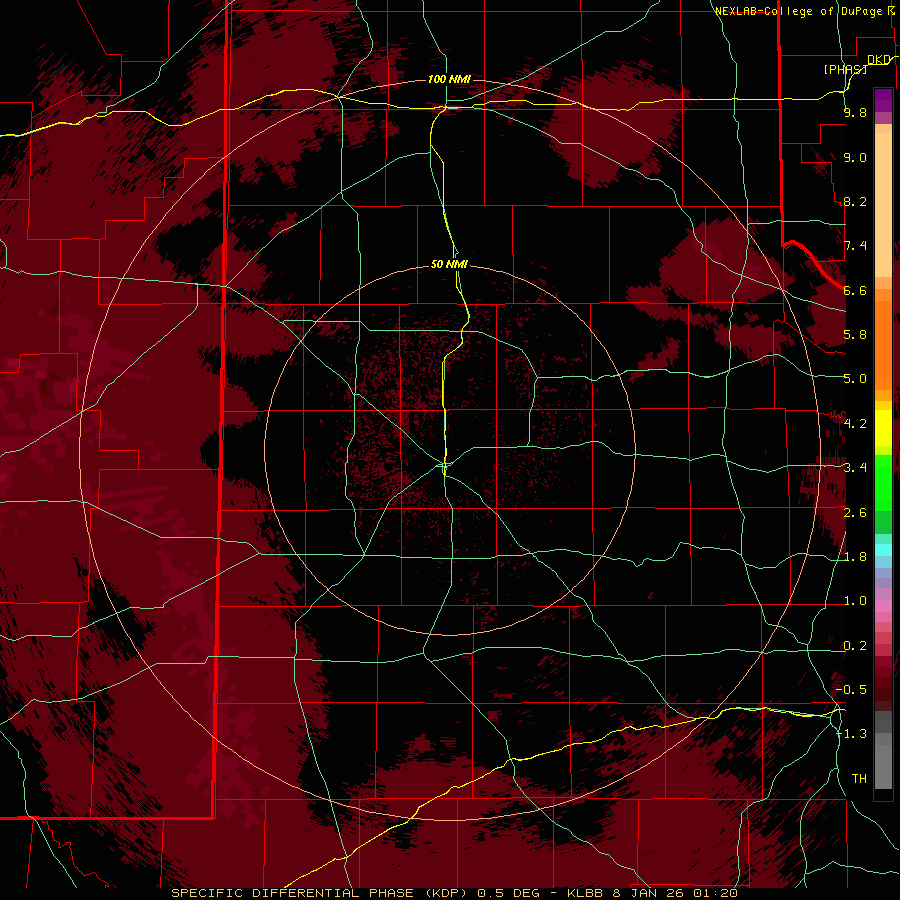Click the [PHAS] legend heading
900x900 pixels.
click(x=845, y=69)
